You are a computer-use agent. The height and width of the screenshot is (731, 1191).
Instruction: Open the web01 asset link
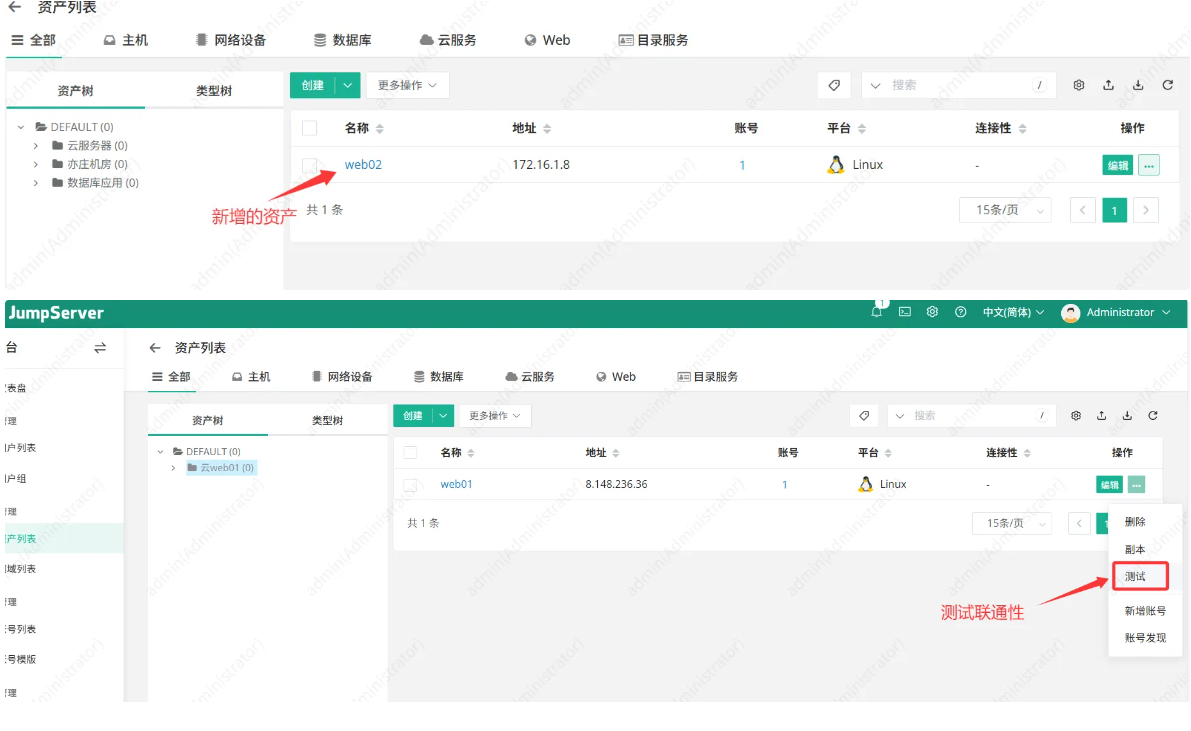(x=456, y=484)
